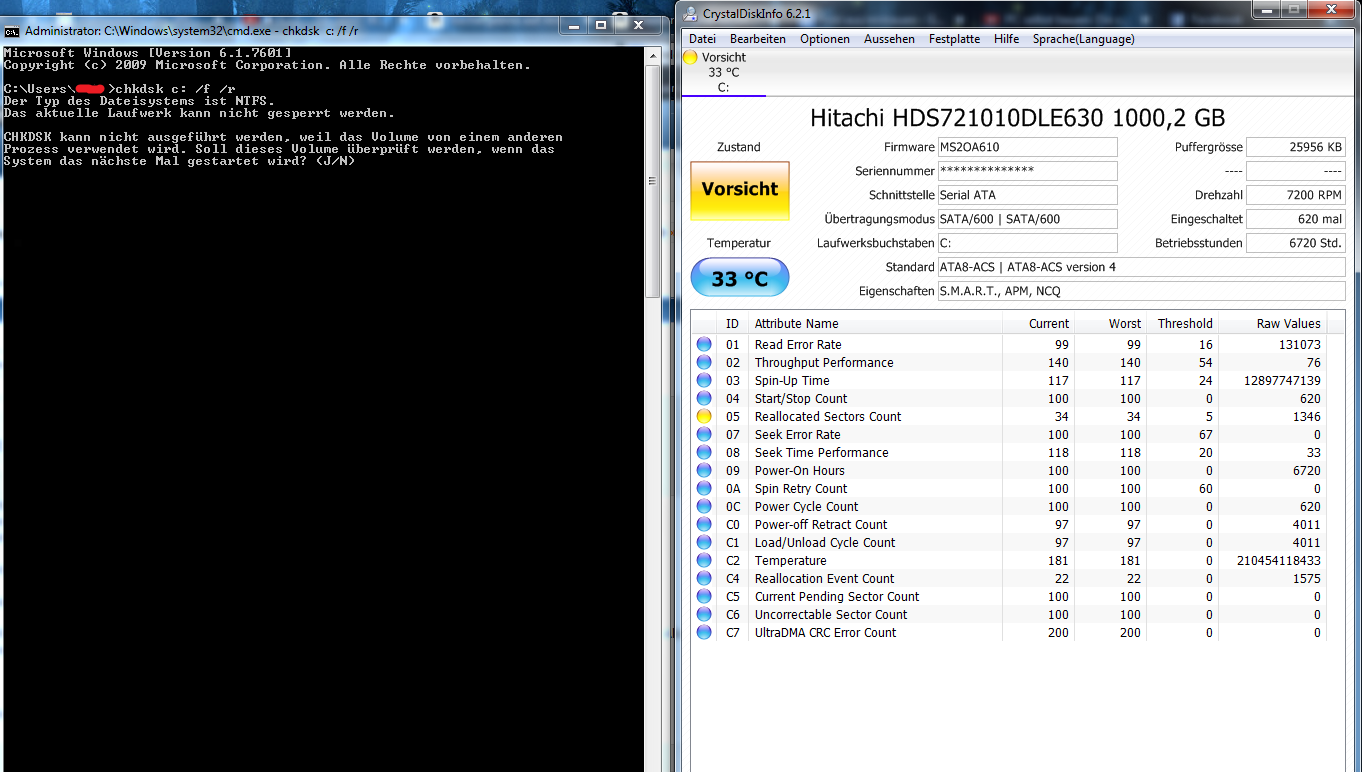Image resolution: width=1362 pixels, height=772 pixels.
Task: Click the Current column header
Action: click(1038, 323)
